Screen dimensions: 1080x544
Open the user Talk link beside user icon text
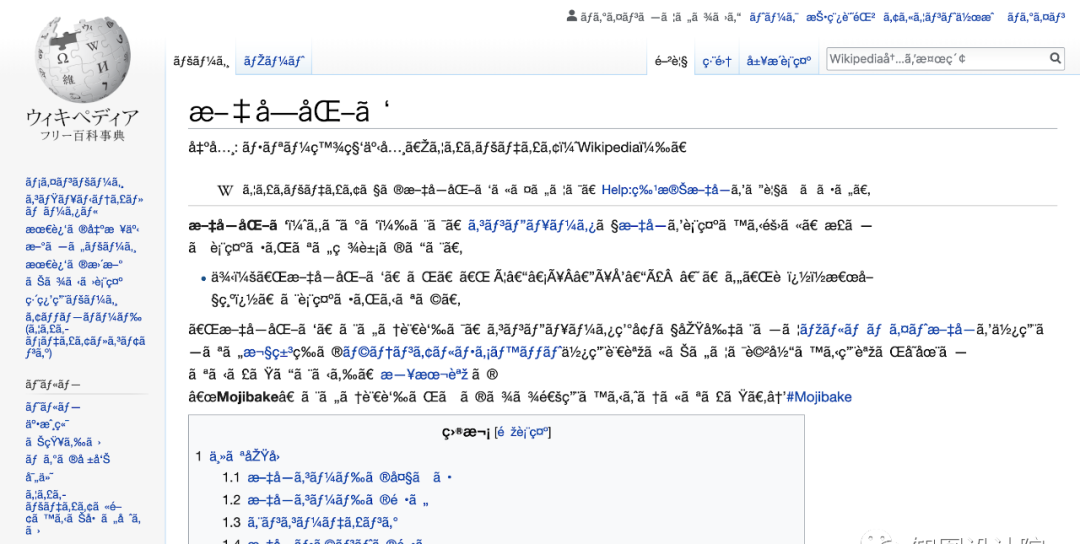pos(774,17)
